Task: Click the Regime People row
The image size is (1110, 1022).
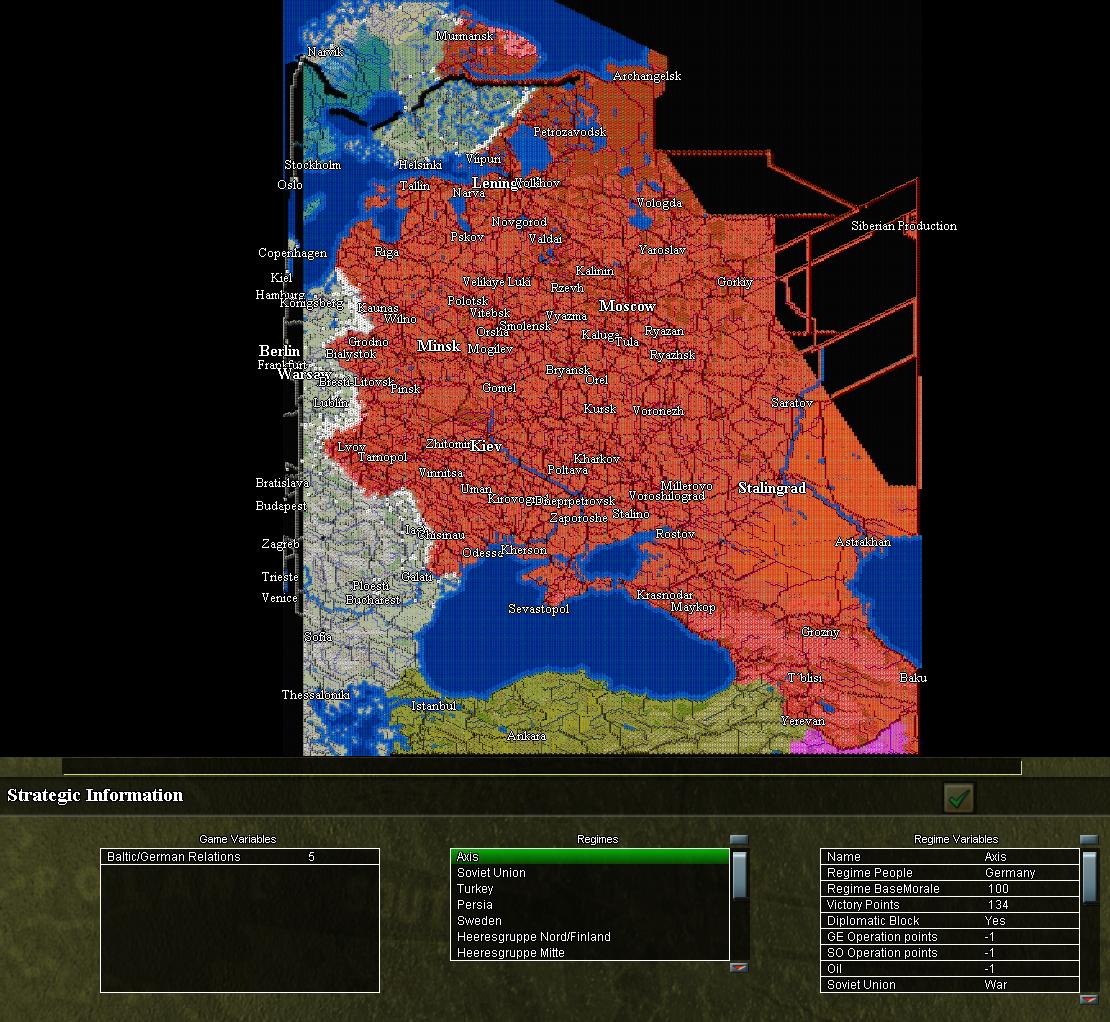Action: [949, 873]
